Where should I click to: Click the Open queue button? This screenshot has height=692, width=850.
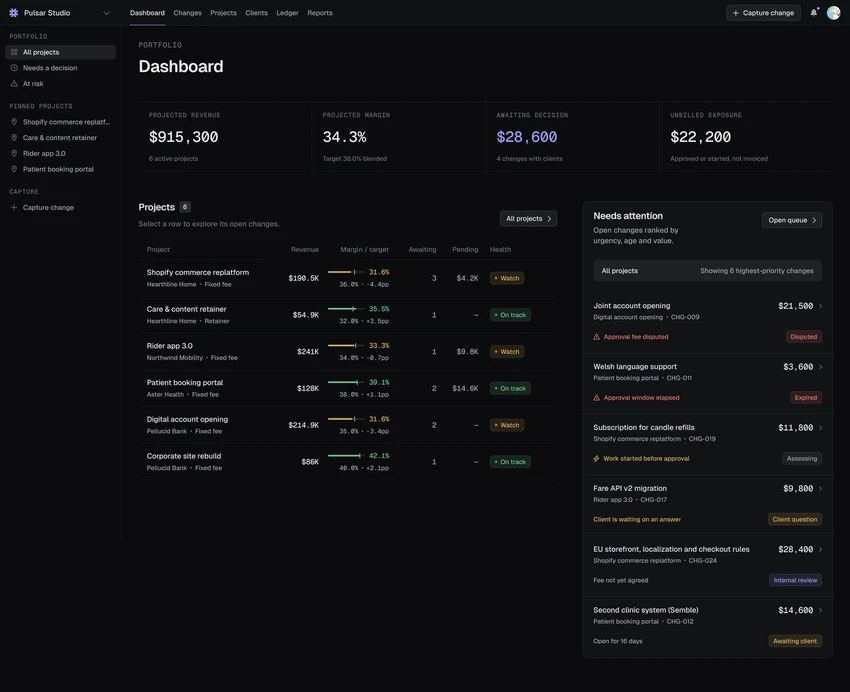pyautogui.click(x=792, y=220)
